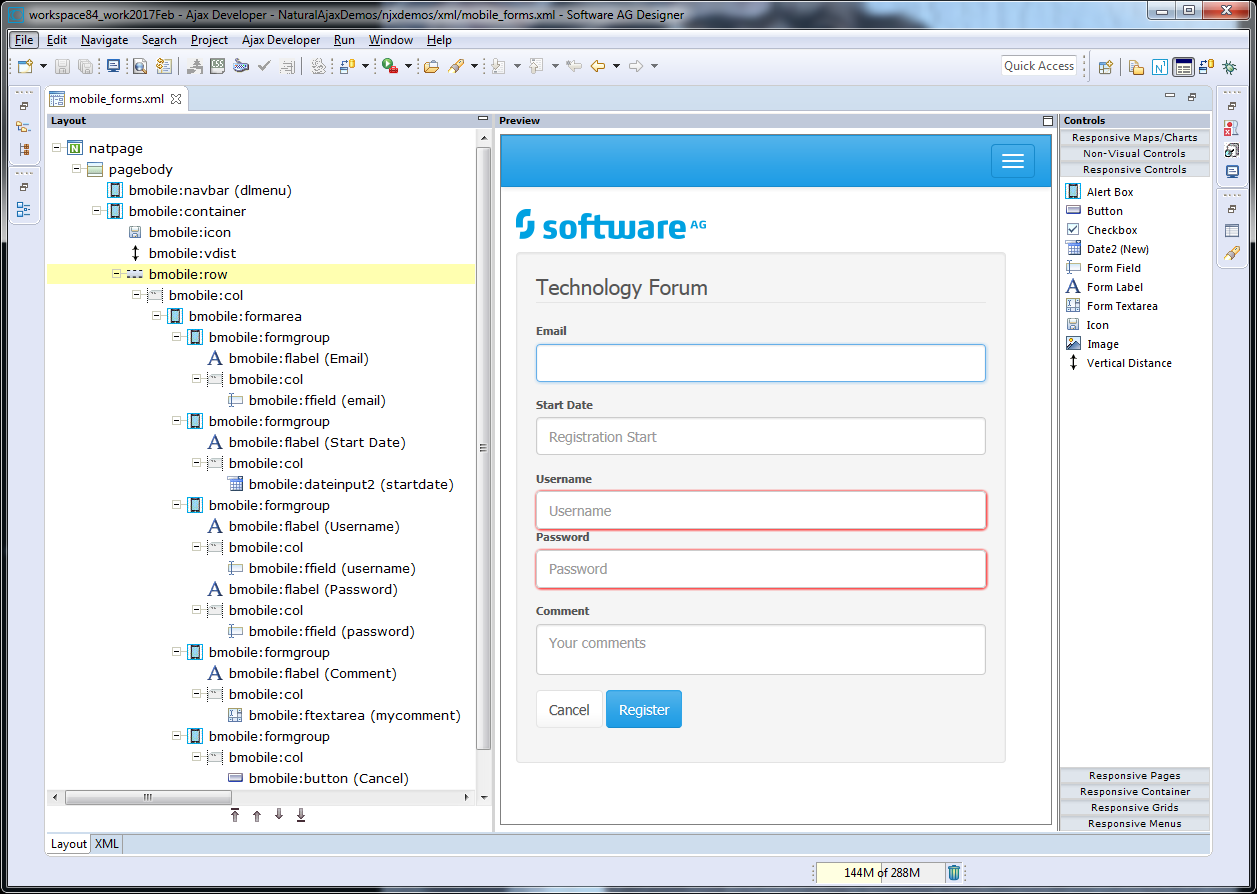
Task: Click the layout horizontal scrollbar thumb
Action: [146, 798]
